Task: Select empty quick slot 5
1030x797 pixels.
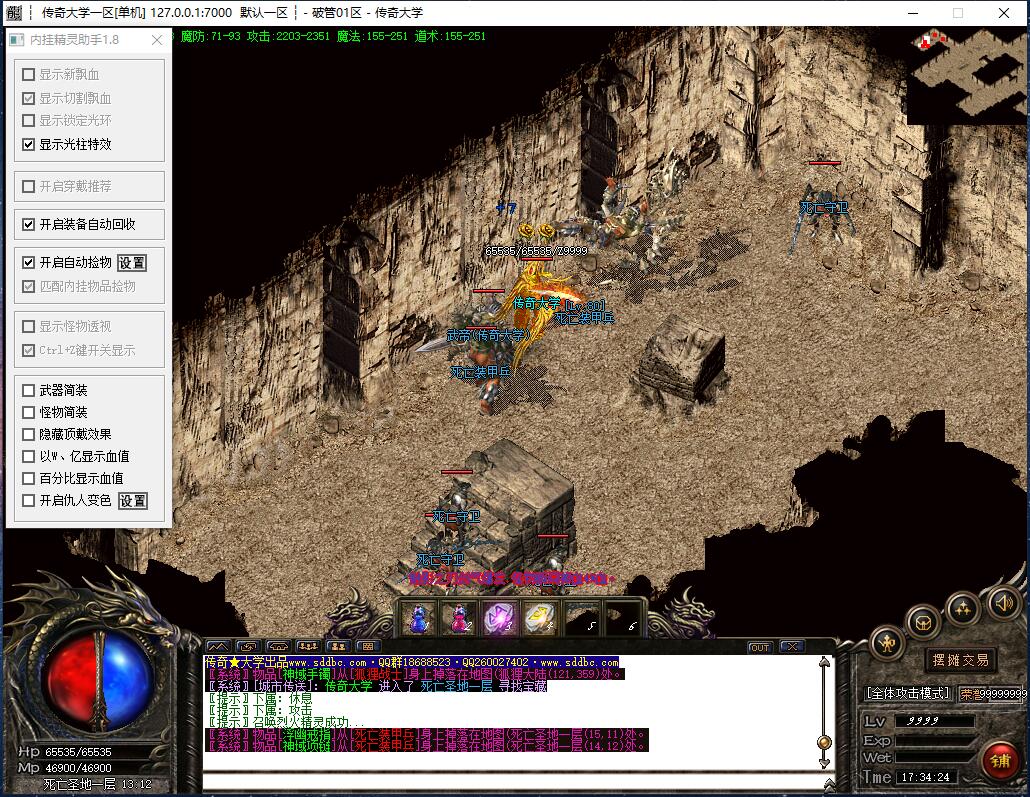Action: click(x=581, y=619)
